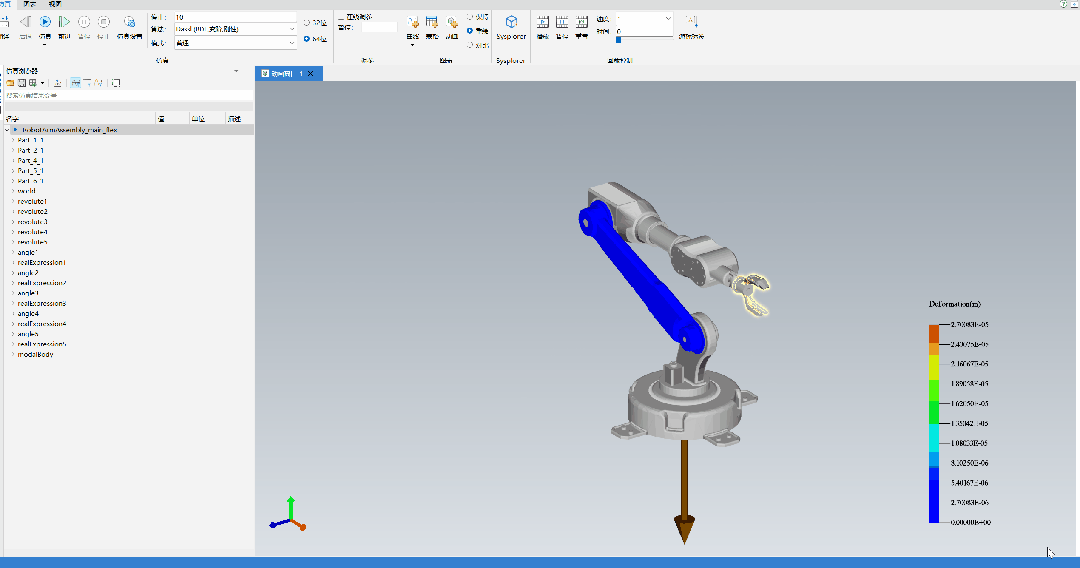Expand the world tree node

(x=12, y=191)
